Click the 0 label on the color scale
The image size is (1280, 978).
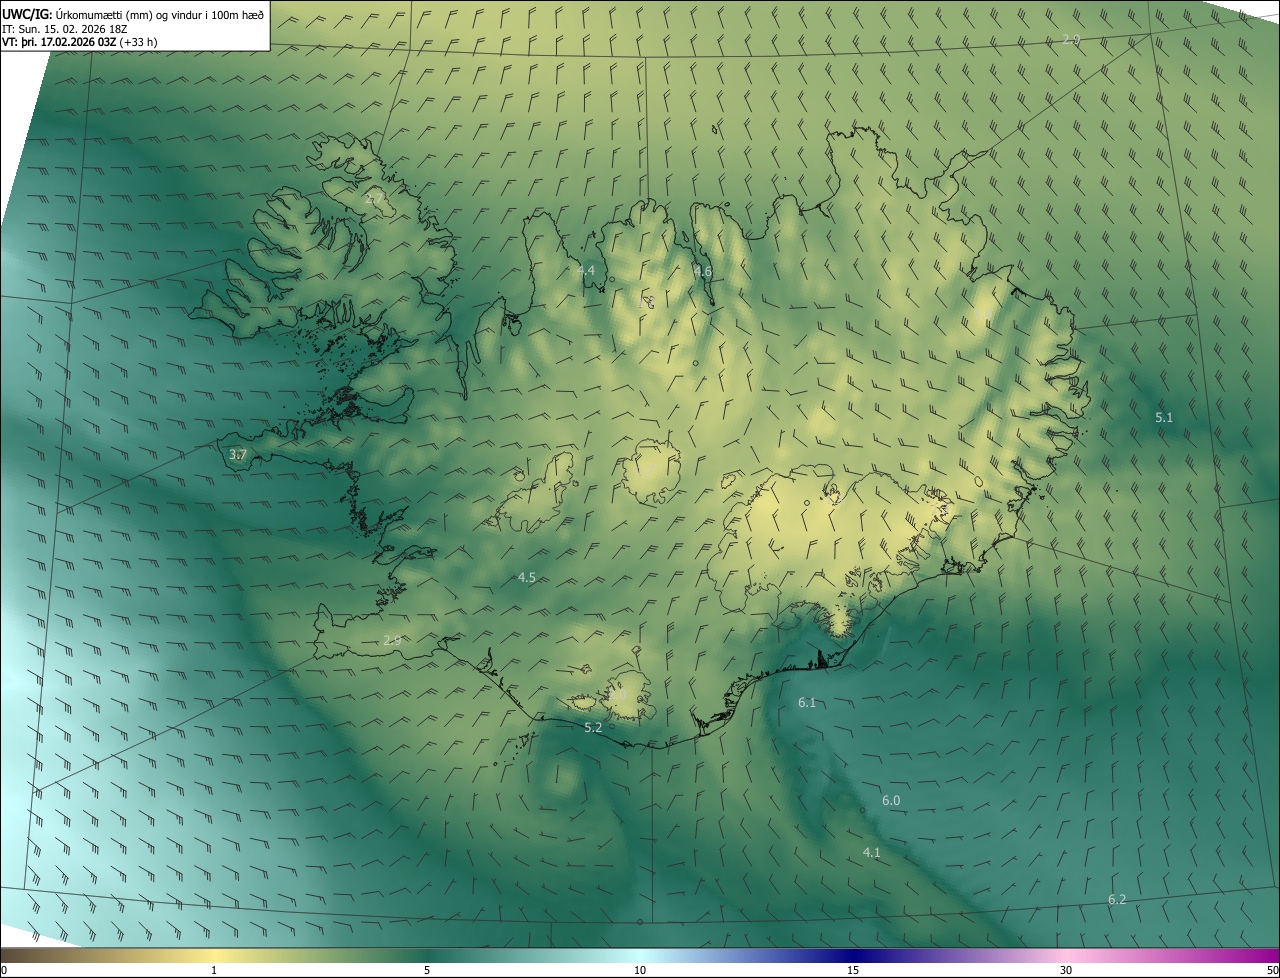point(4,970)
